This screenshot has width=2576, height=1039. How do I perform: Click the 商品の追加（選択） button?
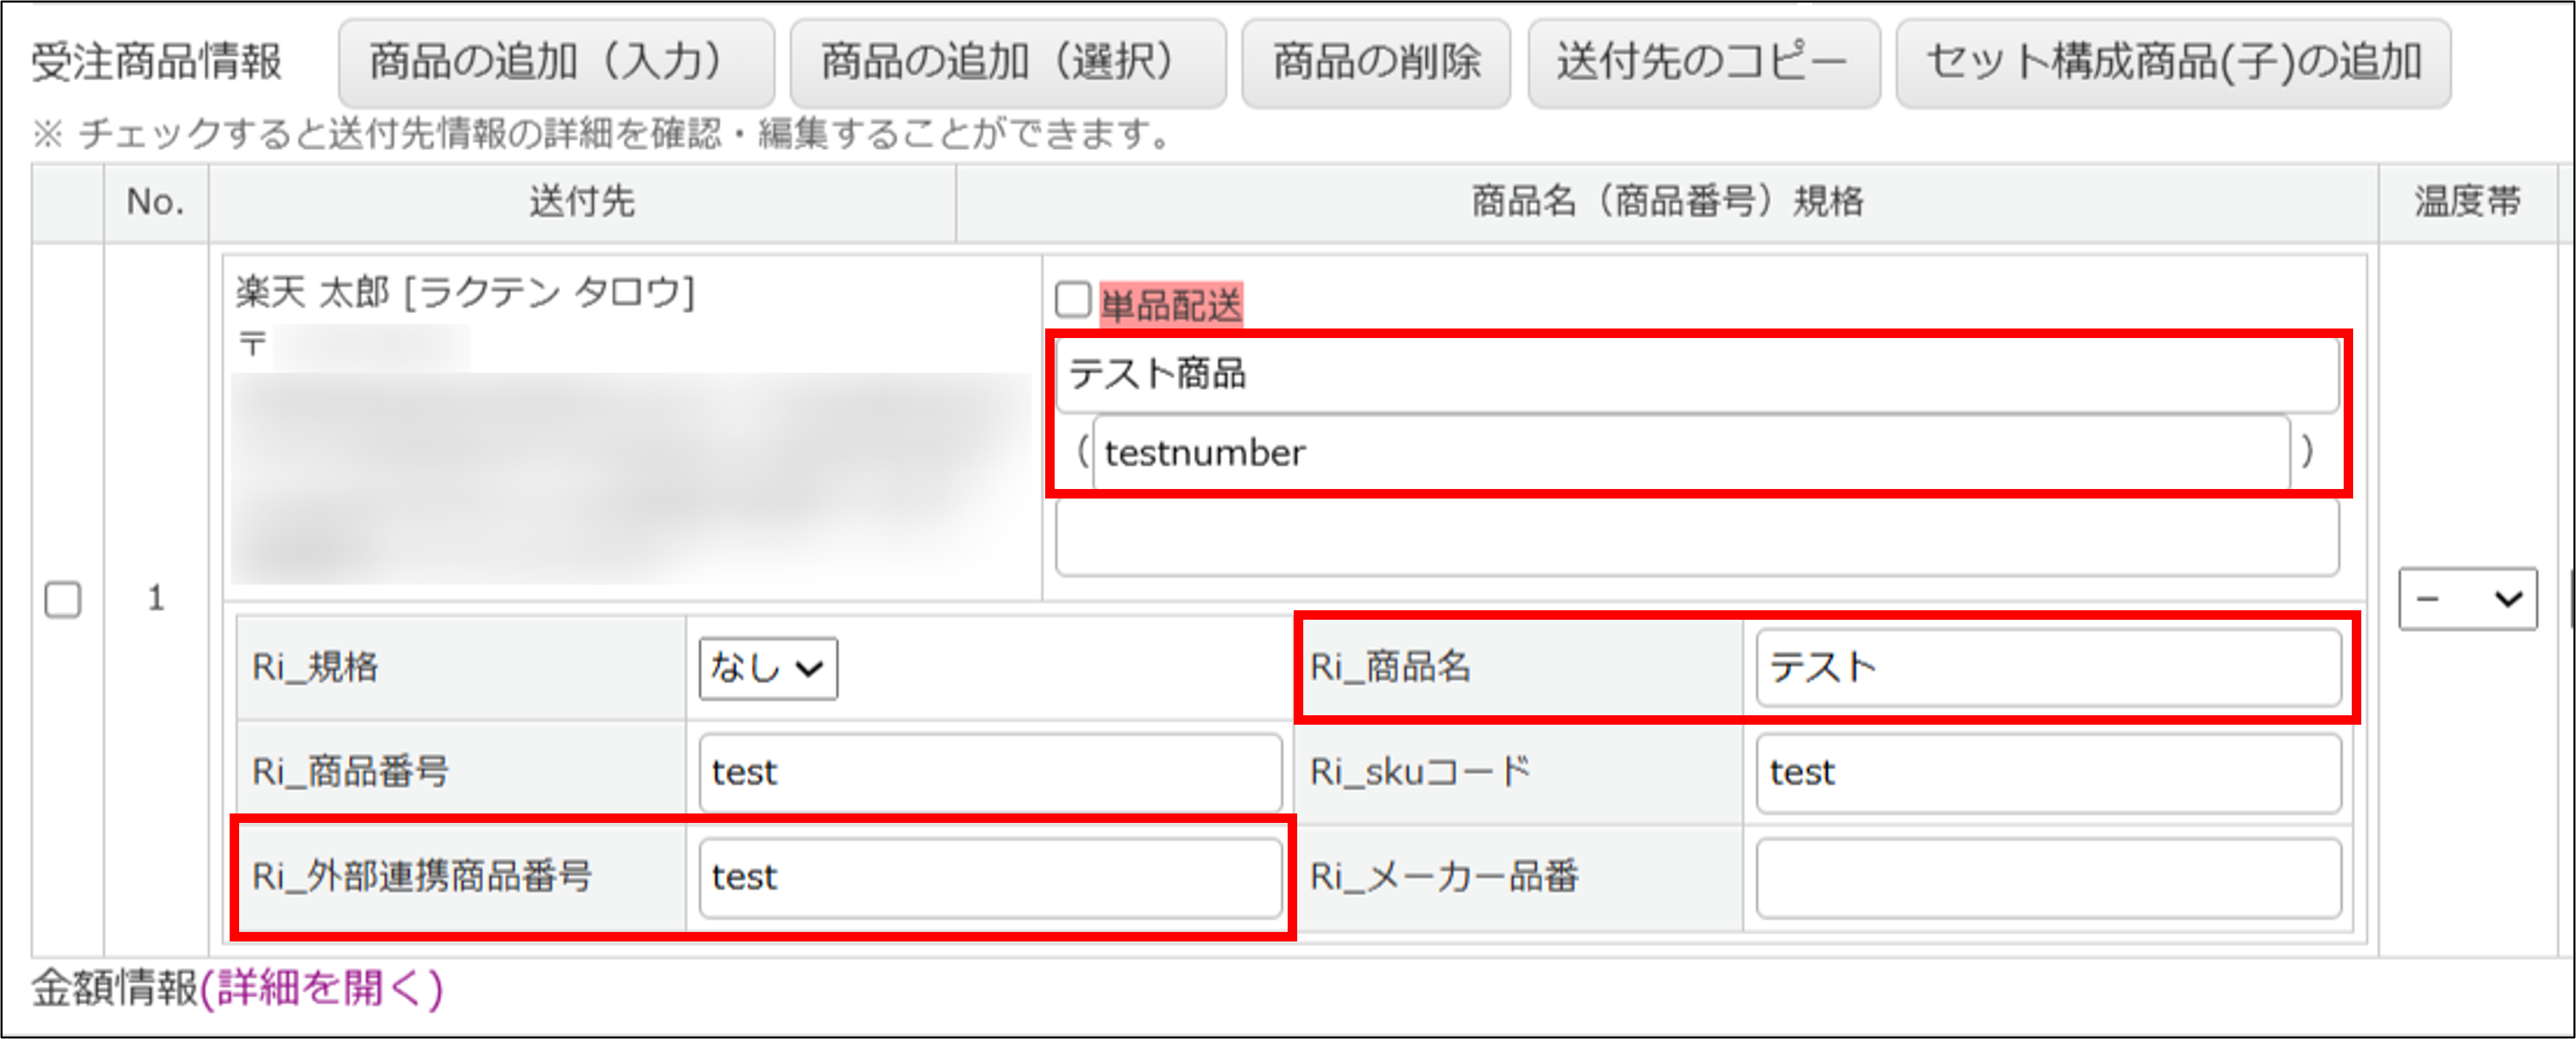click(x=1008, y=63)
